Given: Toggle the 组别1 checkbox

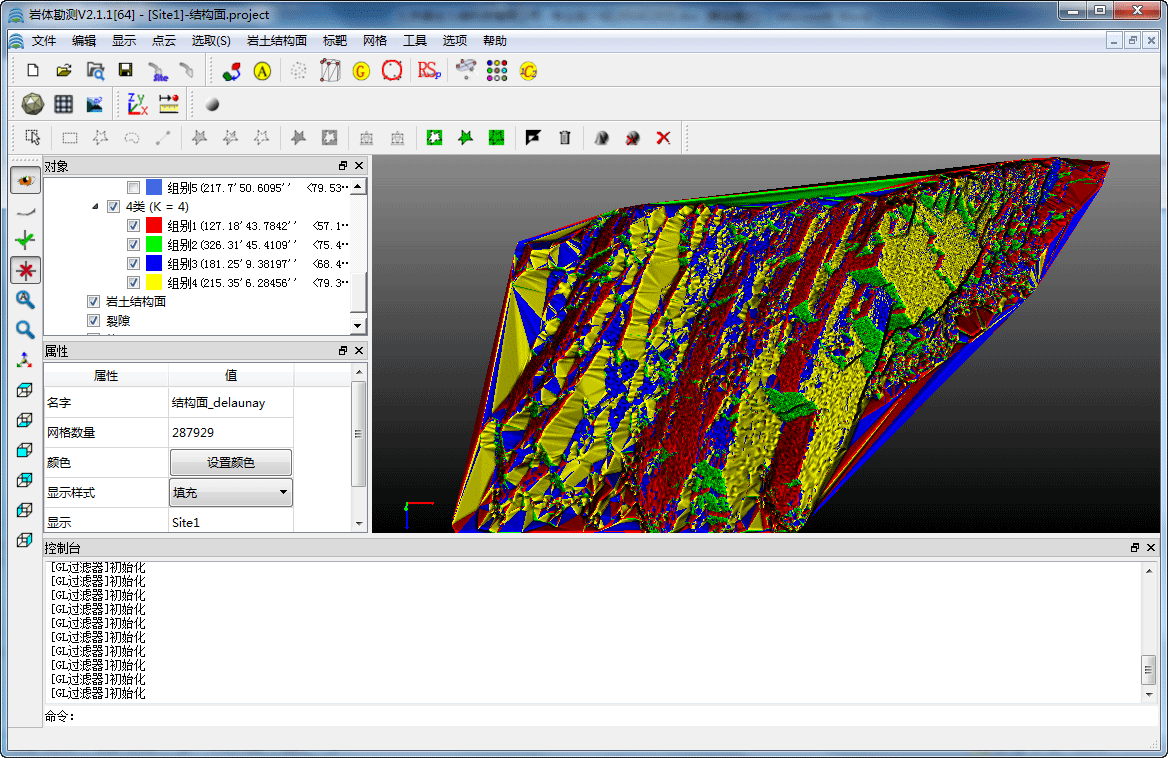Looking at the screenshot, I should pyautogui.click(x=133, y=226).
